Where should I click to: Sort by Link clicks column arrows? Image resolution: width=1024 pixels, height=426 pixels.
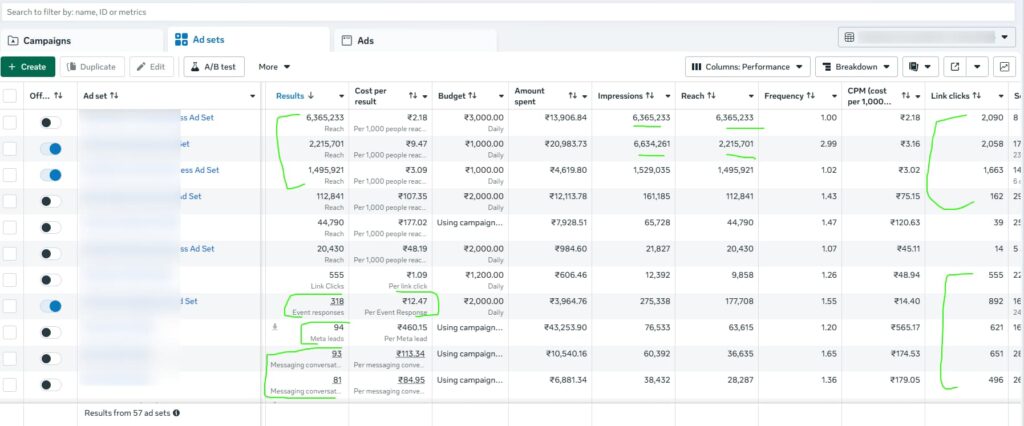click(975, 96)
